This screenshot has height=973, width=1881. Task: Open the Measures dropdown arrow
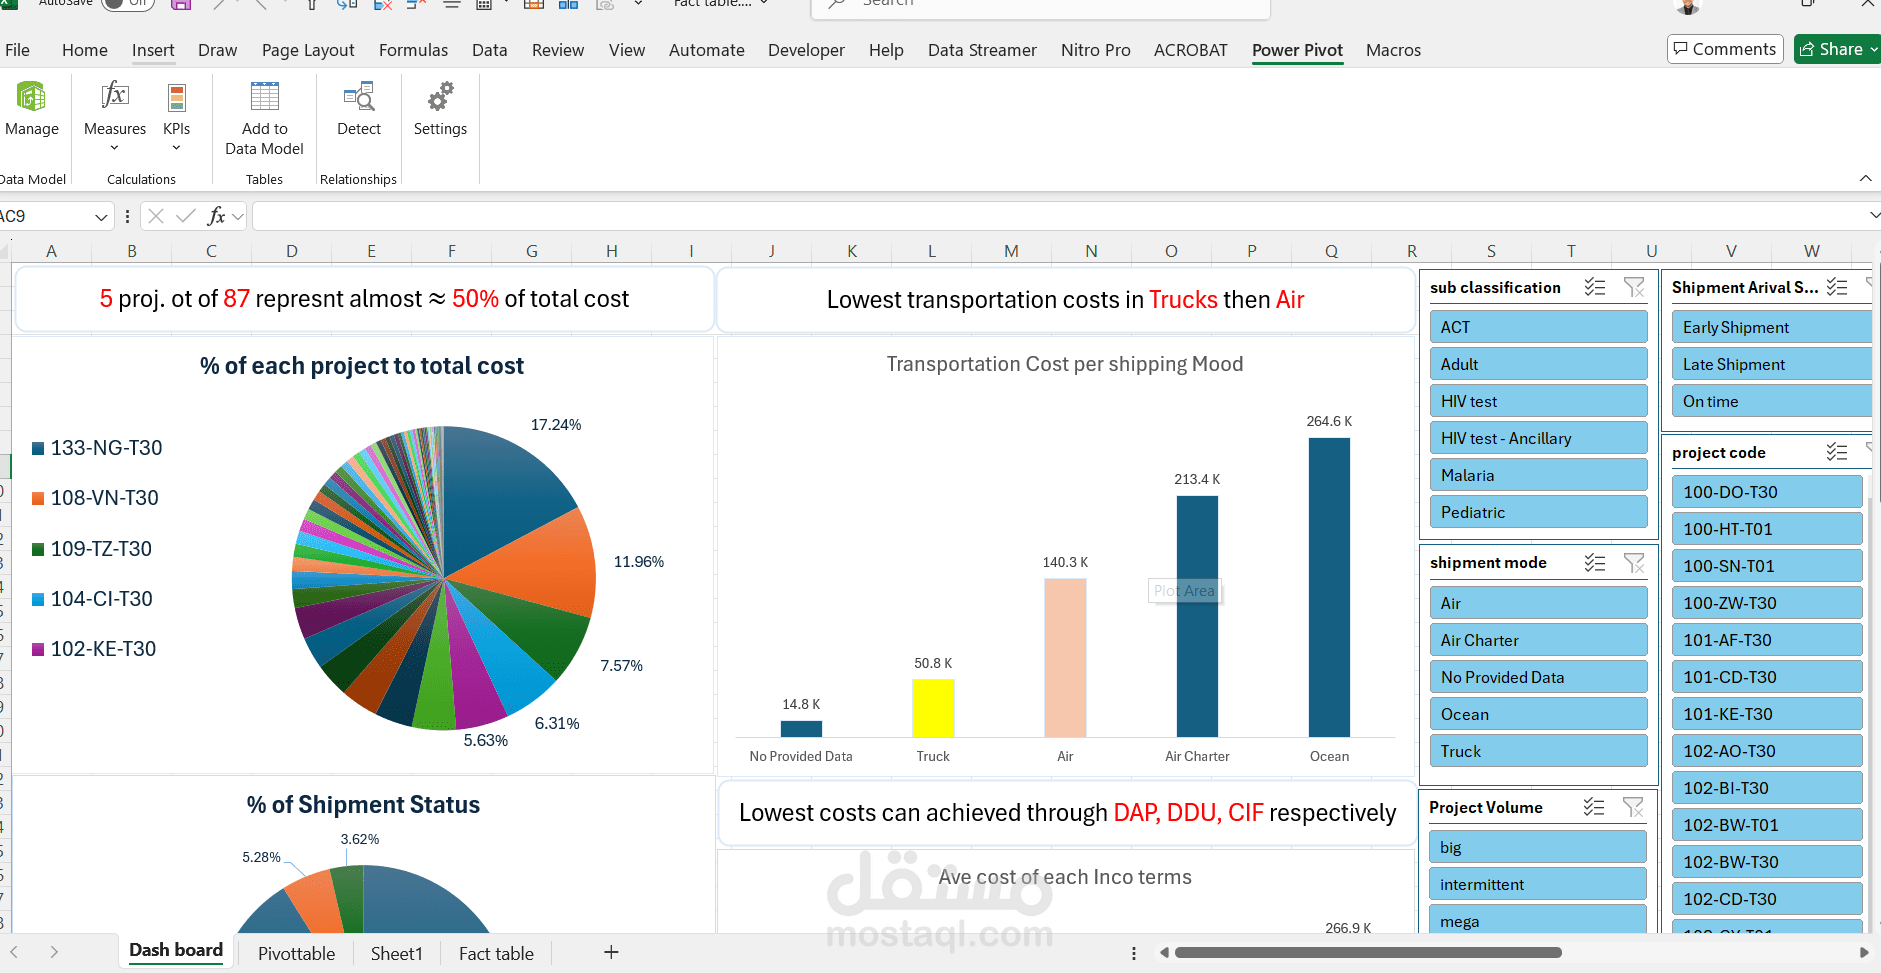coord(114,148)
